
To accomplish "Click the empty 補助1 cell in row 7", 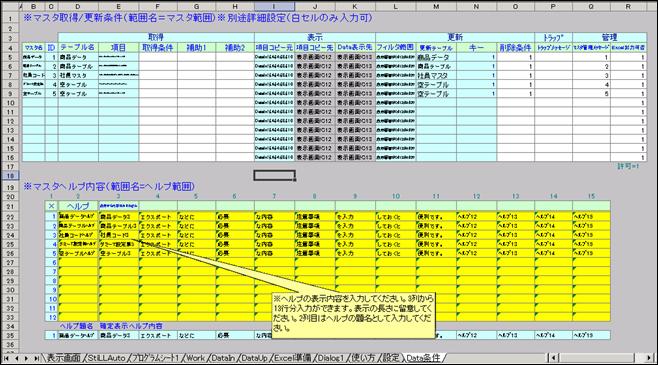I will tap(196, 75).
